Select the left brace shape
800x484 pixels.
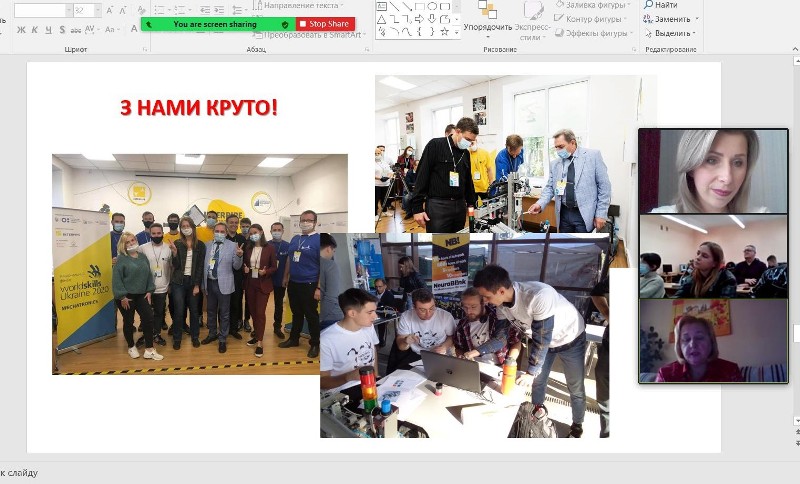[x=420, y=32]
